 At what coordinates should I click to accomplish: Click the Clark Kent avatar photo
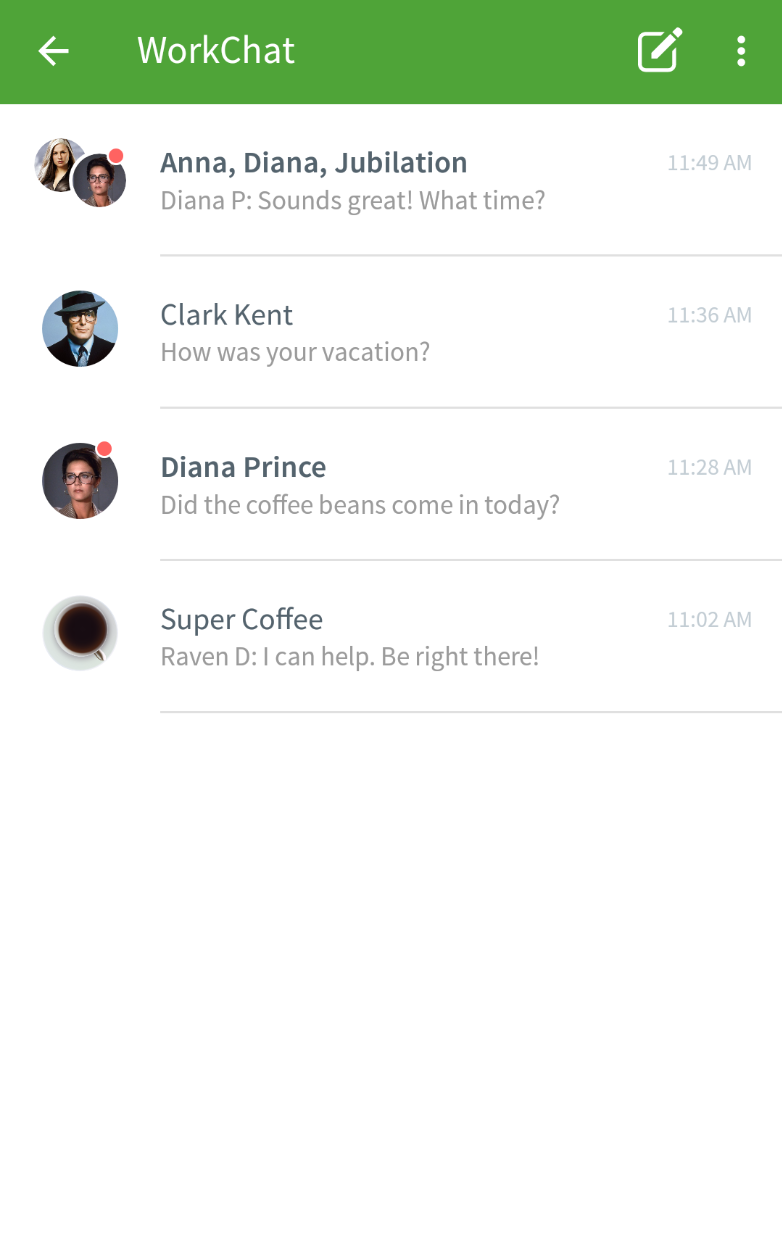79,328
